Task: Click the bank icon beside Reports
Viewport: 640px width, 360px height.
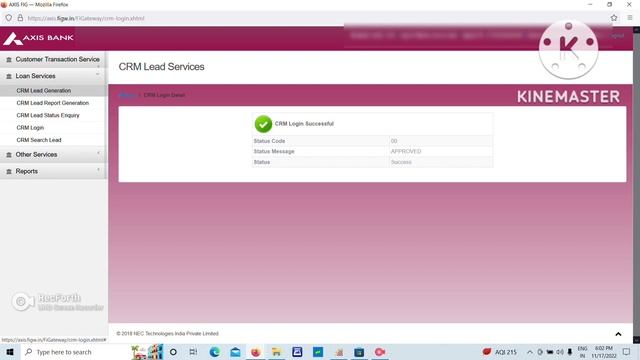Action: click(9, 171)
